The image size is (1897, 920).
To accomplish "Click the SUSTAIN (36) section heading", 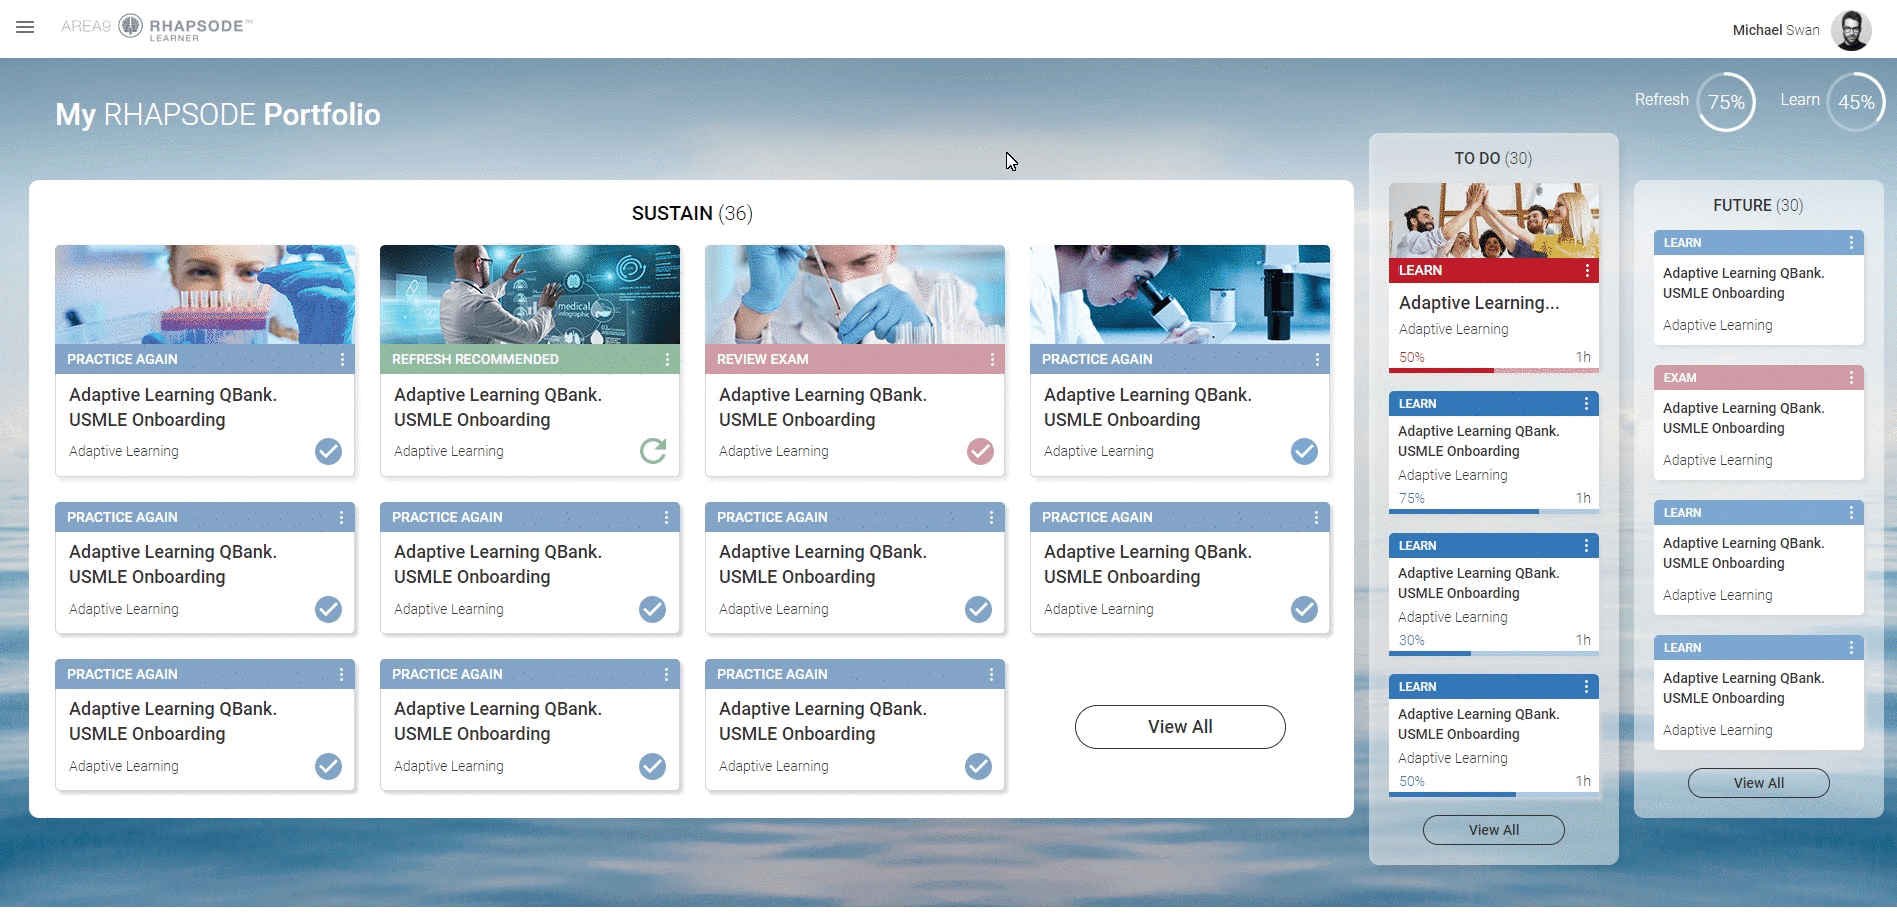I will [x=692, y=213].
